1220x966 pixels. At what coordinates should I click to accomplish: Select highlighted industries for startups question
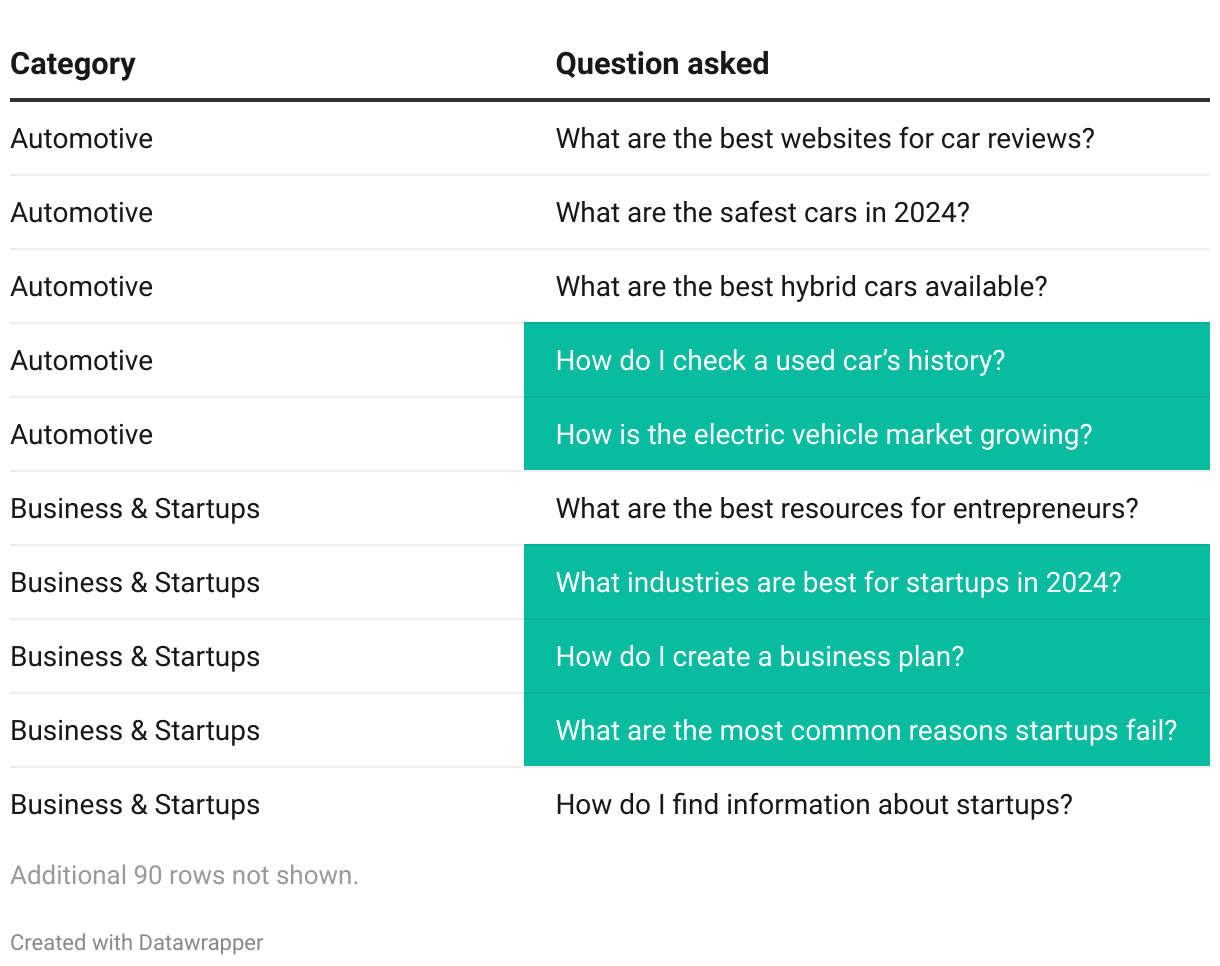pos(838,582)
